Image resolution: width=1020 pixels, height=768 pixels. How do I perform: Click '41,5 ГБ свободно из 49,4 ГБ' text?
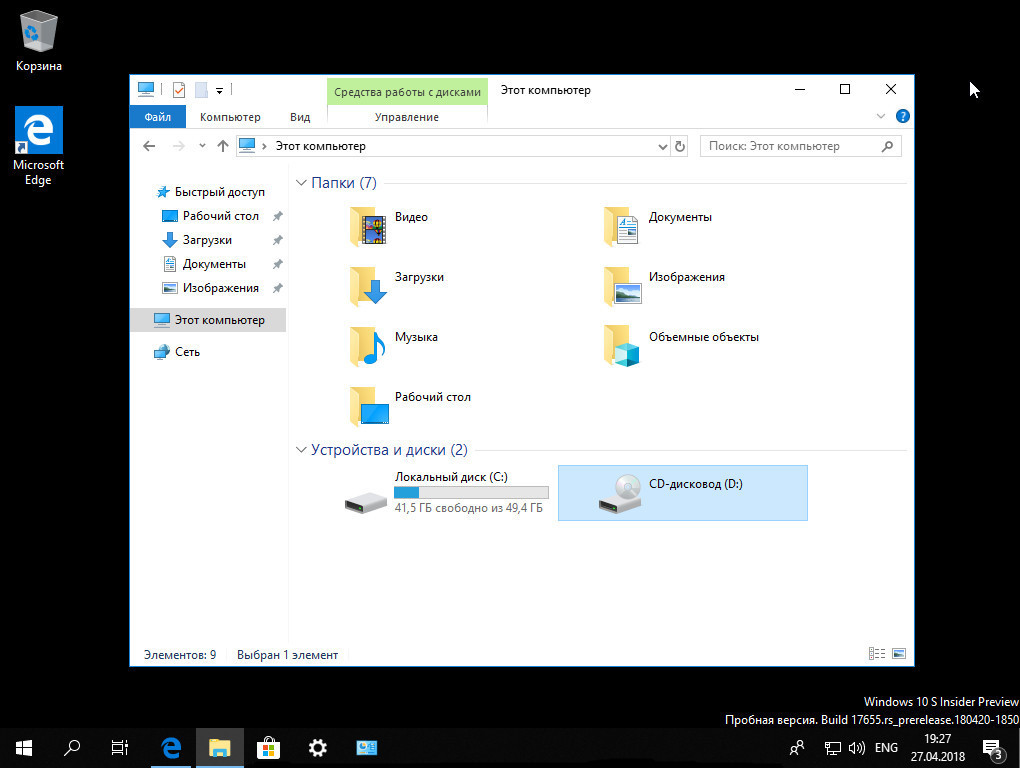click(468, 508)
